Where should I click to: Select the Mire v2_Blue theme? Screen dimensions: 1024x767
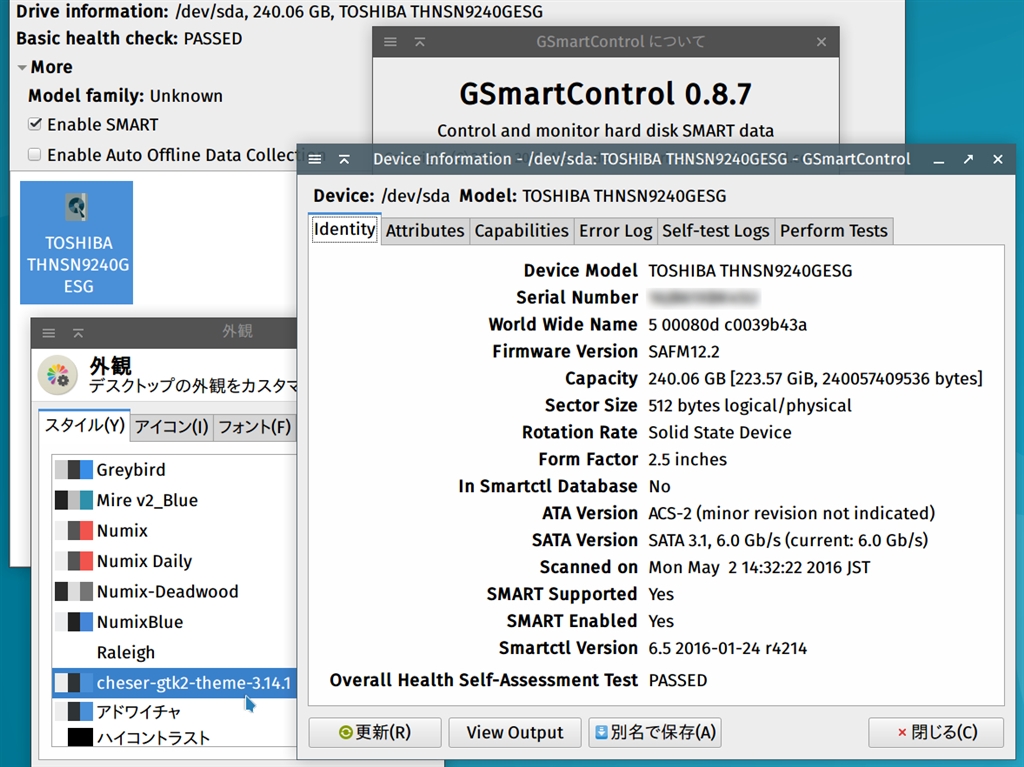[174, 500]
